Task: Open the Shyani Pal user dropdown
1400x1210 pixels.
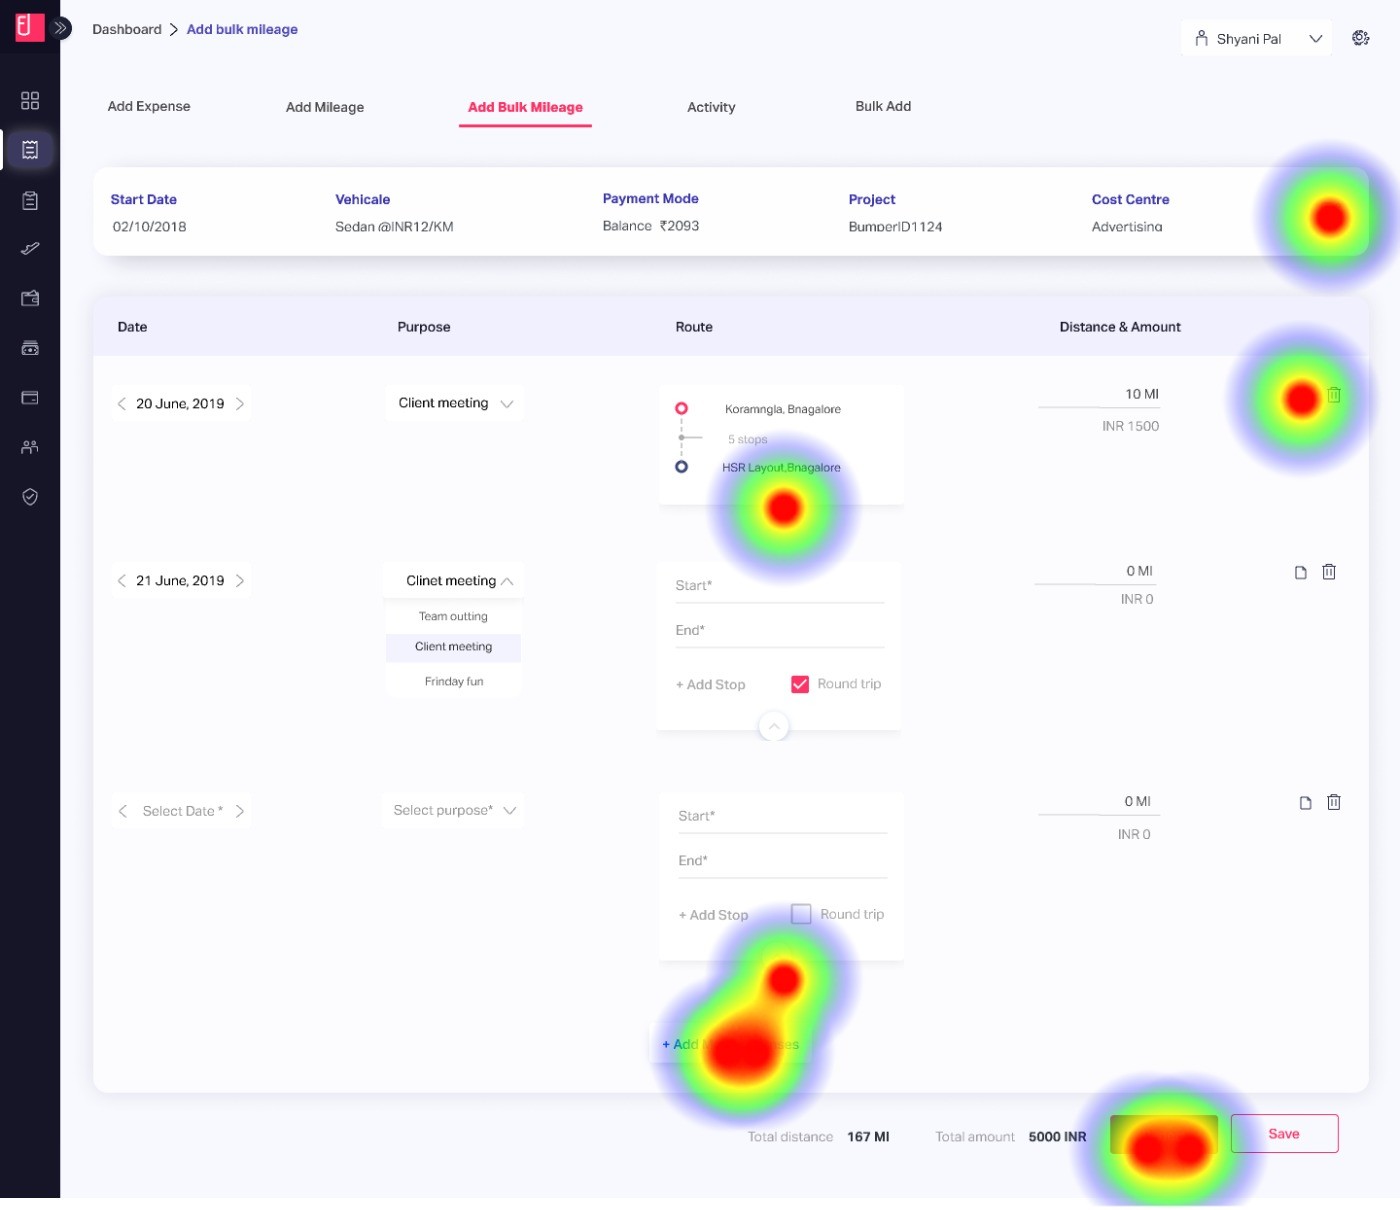Action: coord(1257,39)
